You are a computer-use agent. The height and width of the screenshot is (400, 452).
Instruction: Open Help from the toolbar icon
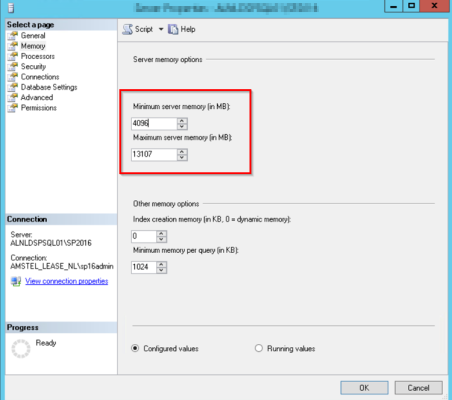tap(173, 29)
